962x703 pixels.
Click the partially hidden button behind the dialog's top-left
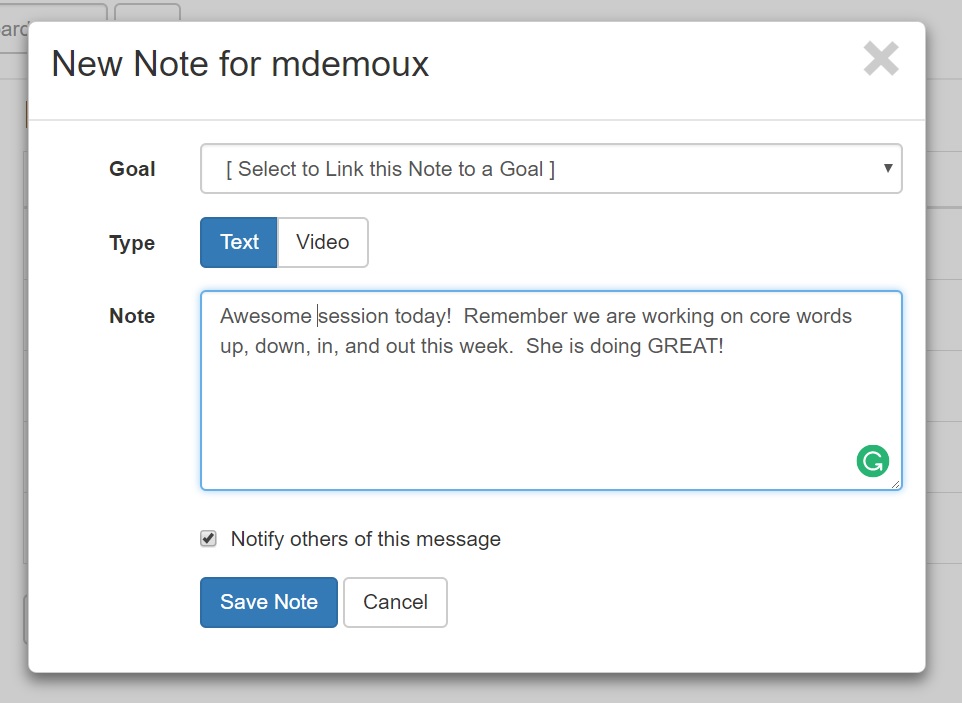(x=147, y=13)
